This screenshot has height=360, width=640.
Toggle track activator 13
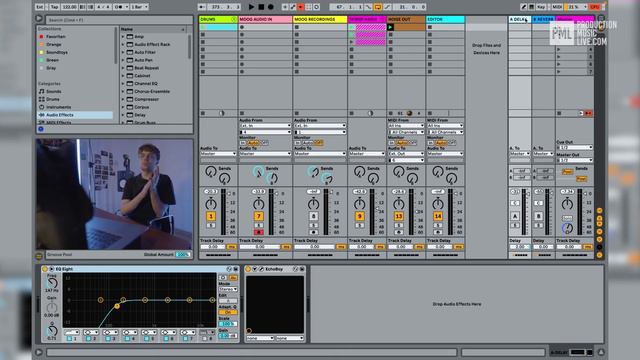click(x=398, y=216)
